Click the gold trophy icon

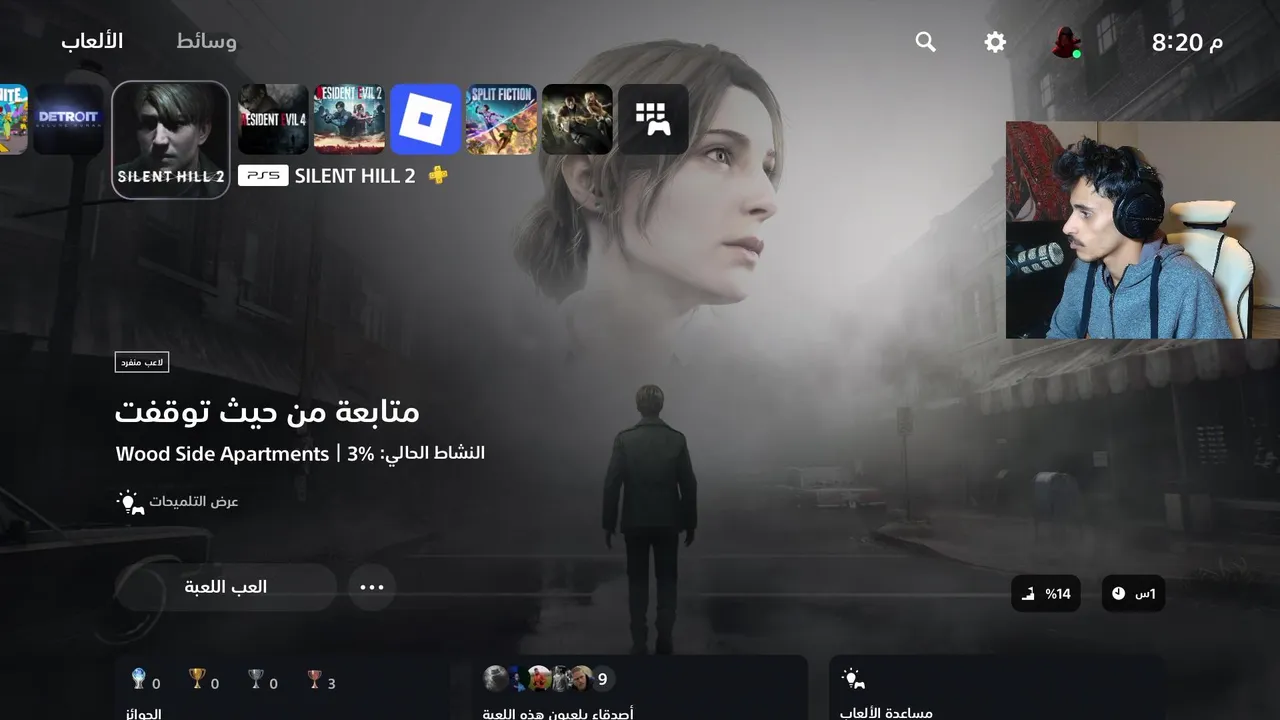tap(197, 680)
